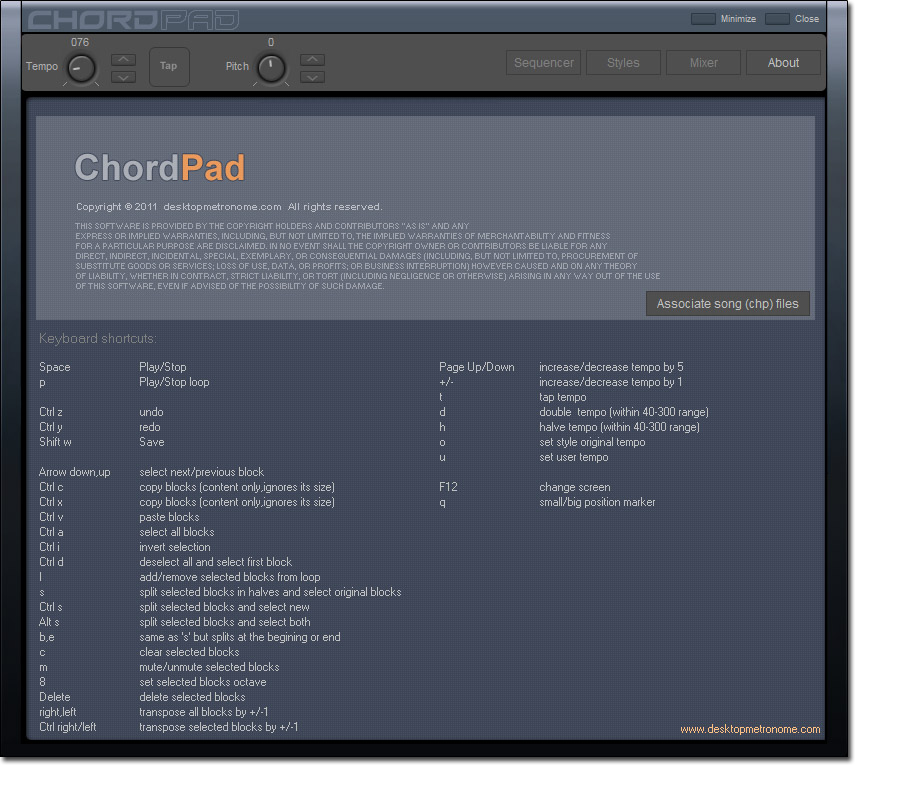Click 'select next/previous block' text

coord(201,472)
